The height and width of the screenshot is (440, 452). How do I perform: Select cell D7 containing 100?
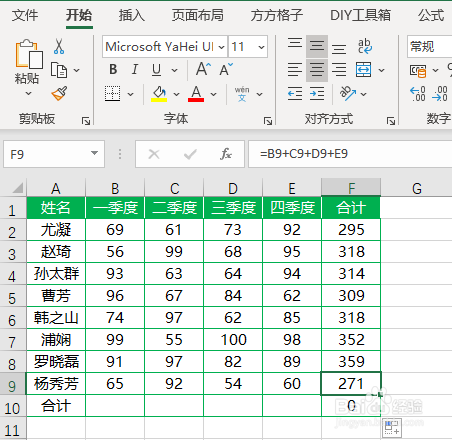(233, 340)
